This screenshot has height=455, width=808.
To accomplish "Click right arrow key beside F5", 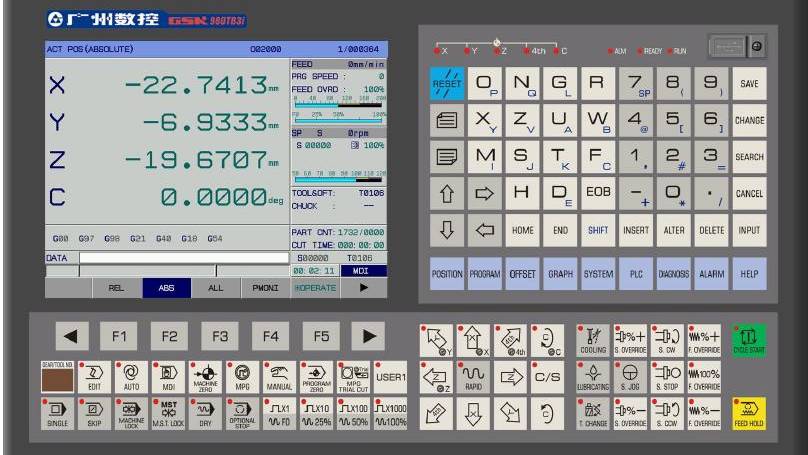I will 368,336.
